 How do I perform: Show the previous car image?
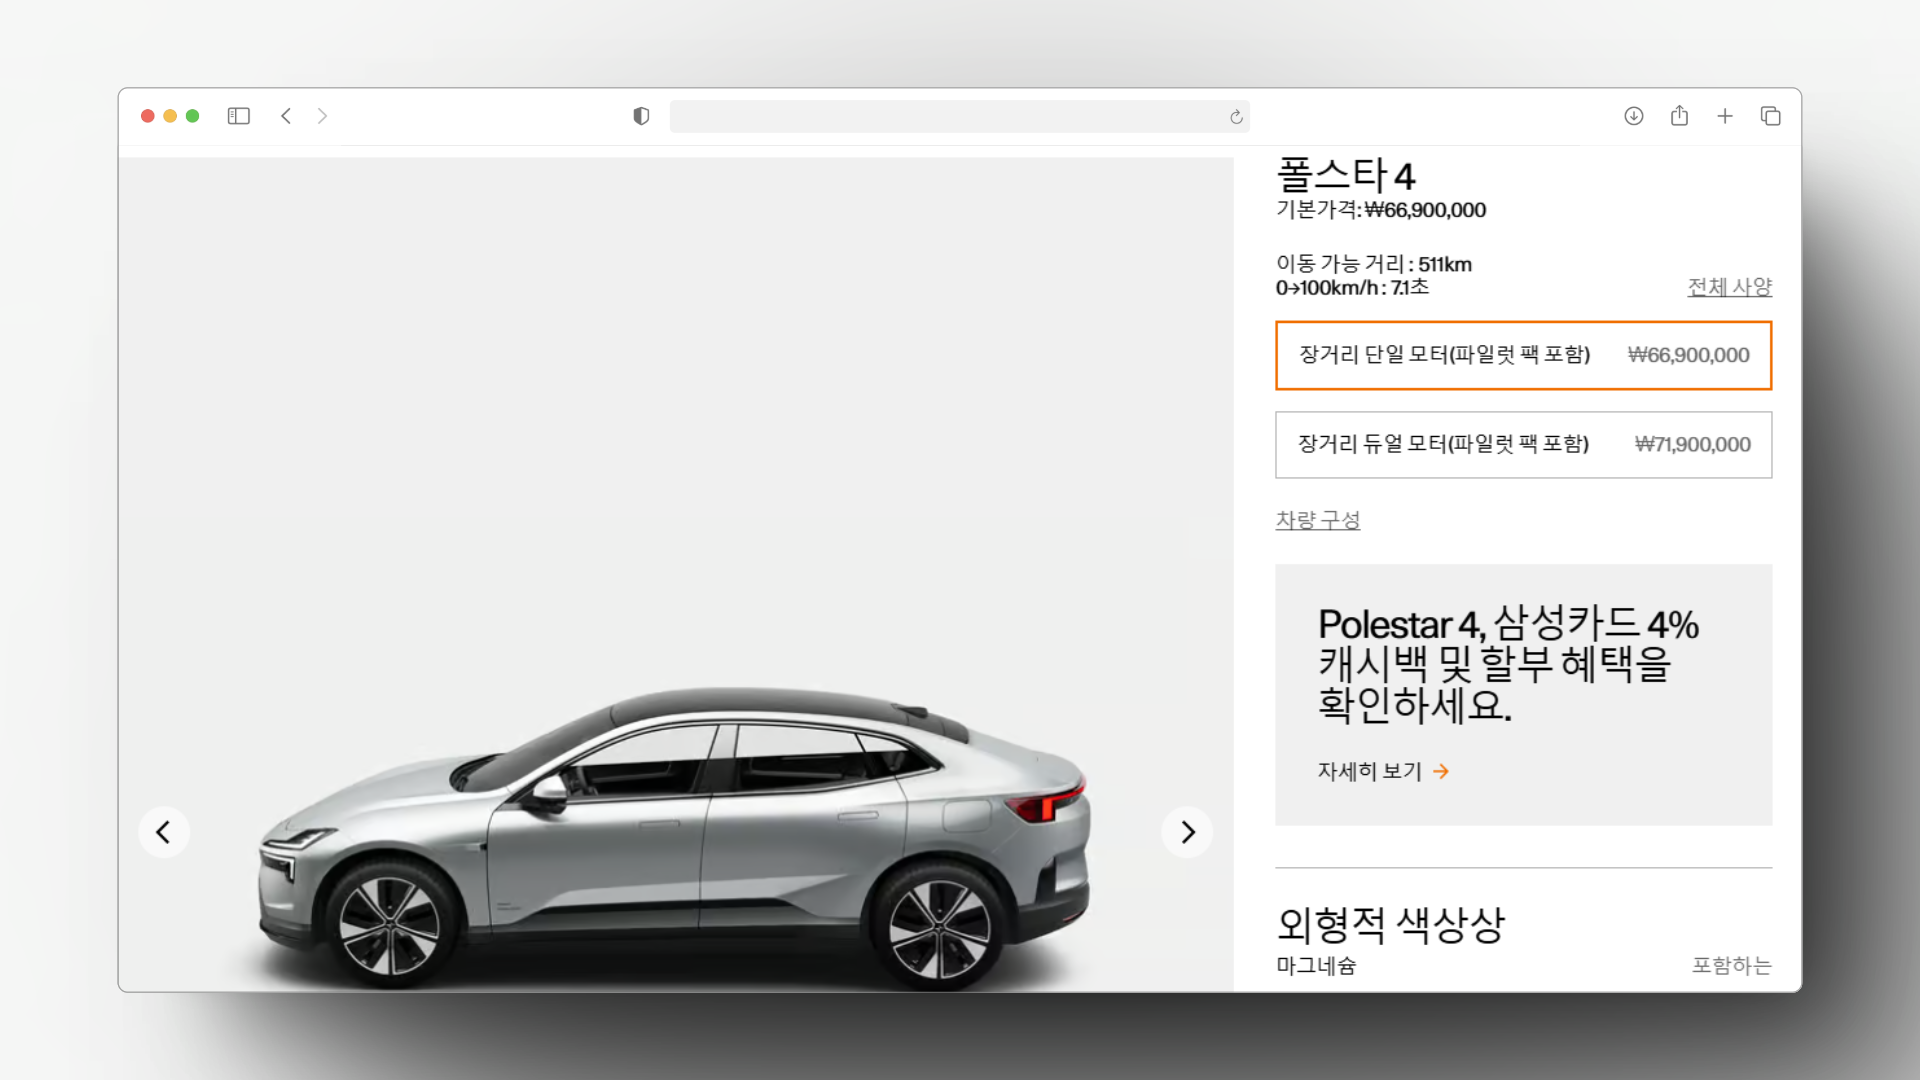coord(163,832)
